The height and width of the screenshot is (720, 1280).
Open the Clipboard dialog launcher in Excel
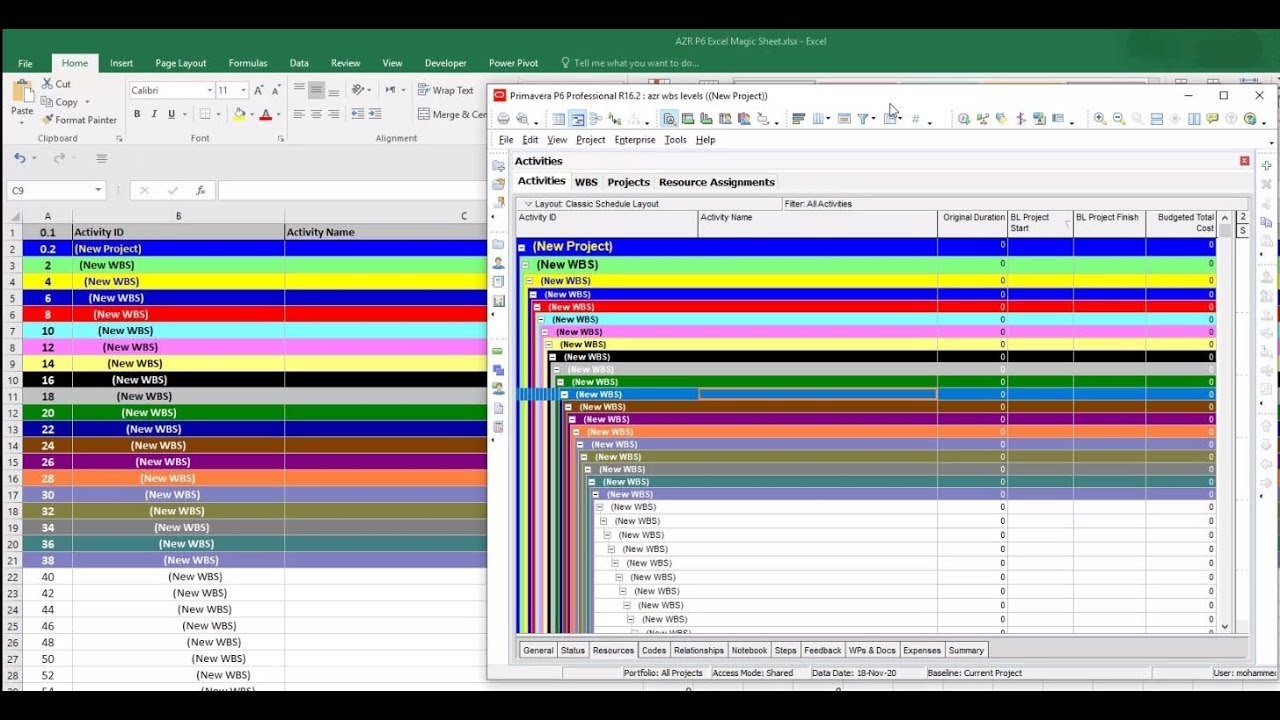point(119,138)
